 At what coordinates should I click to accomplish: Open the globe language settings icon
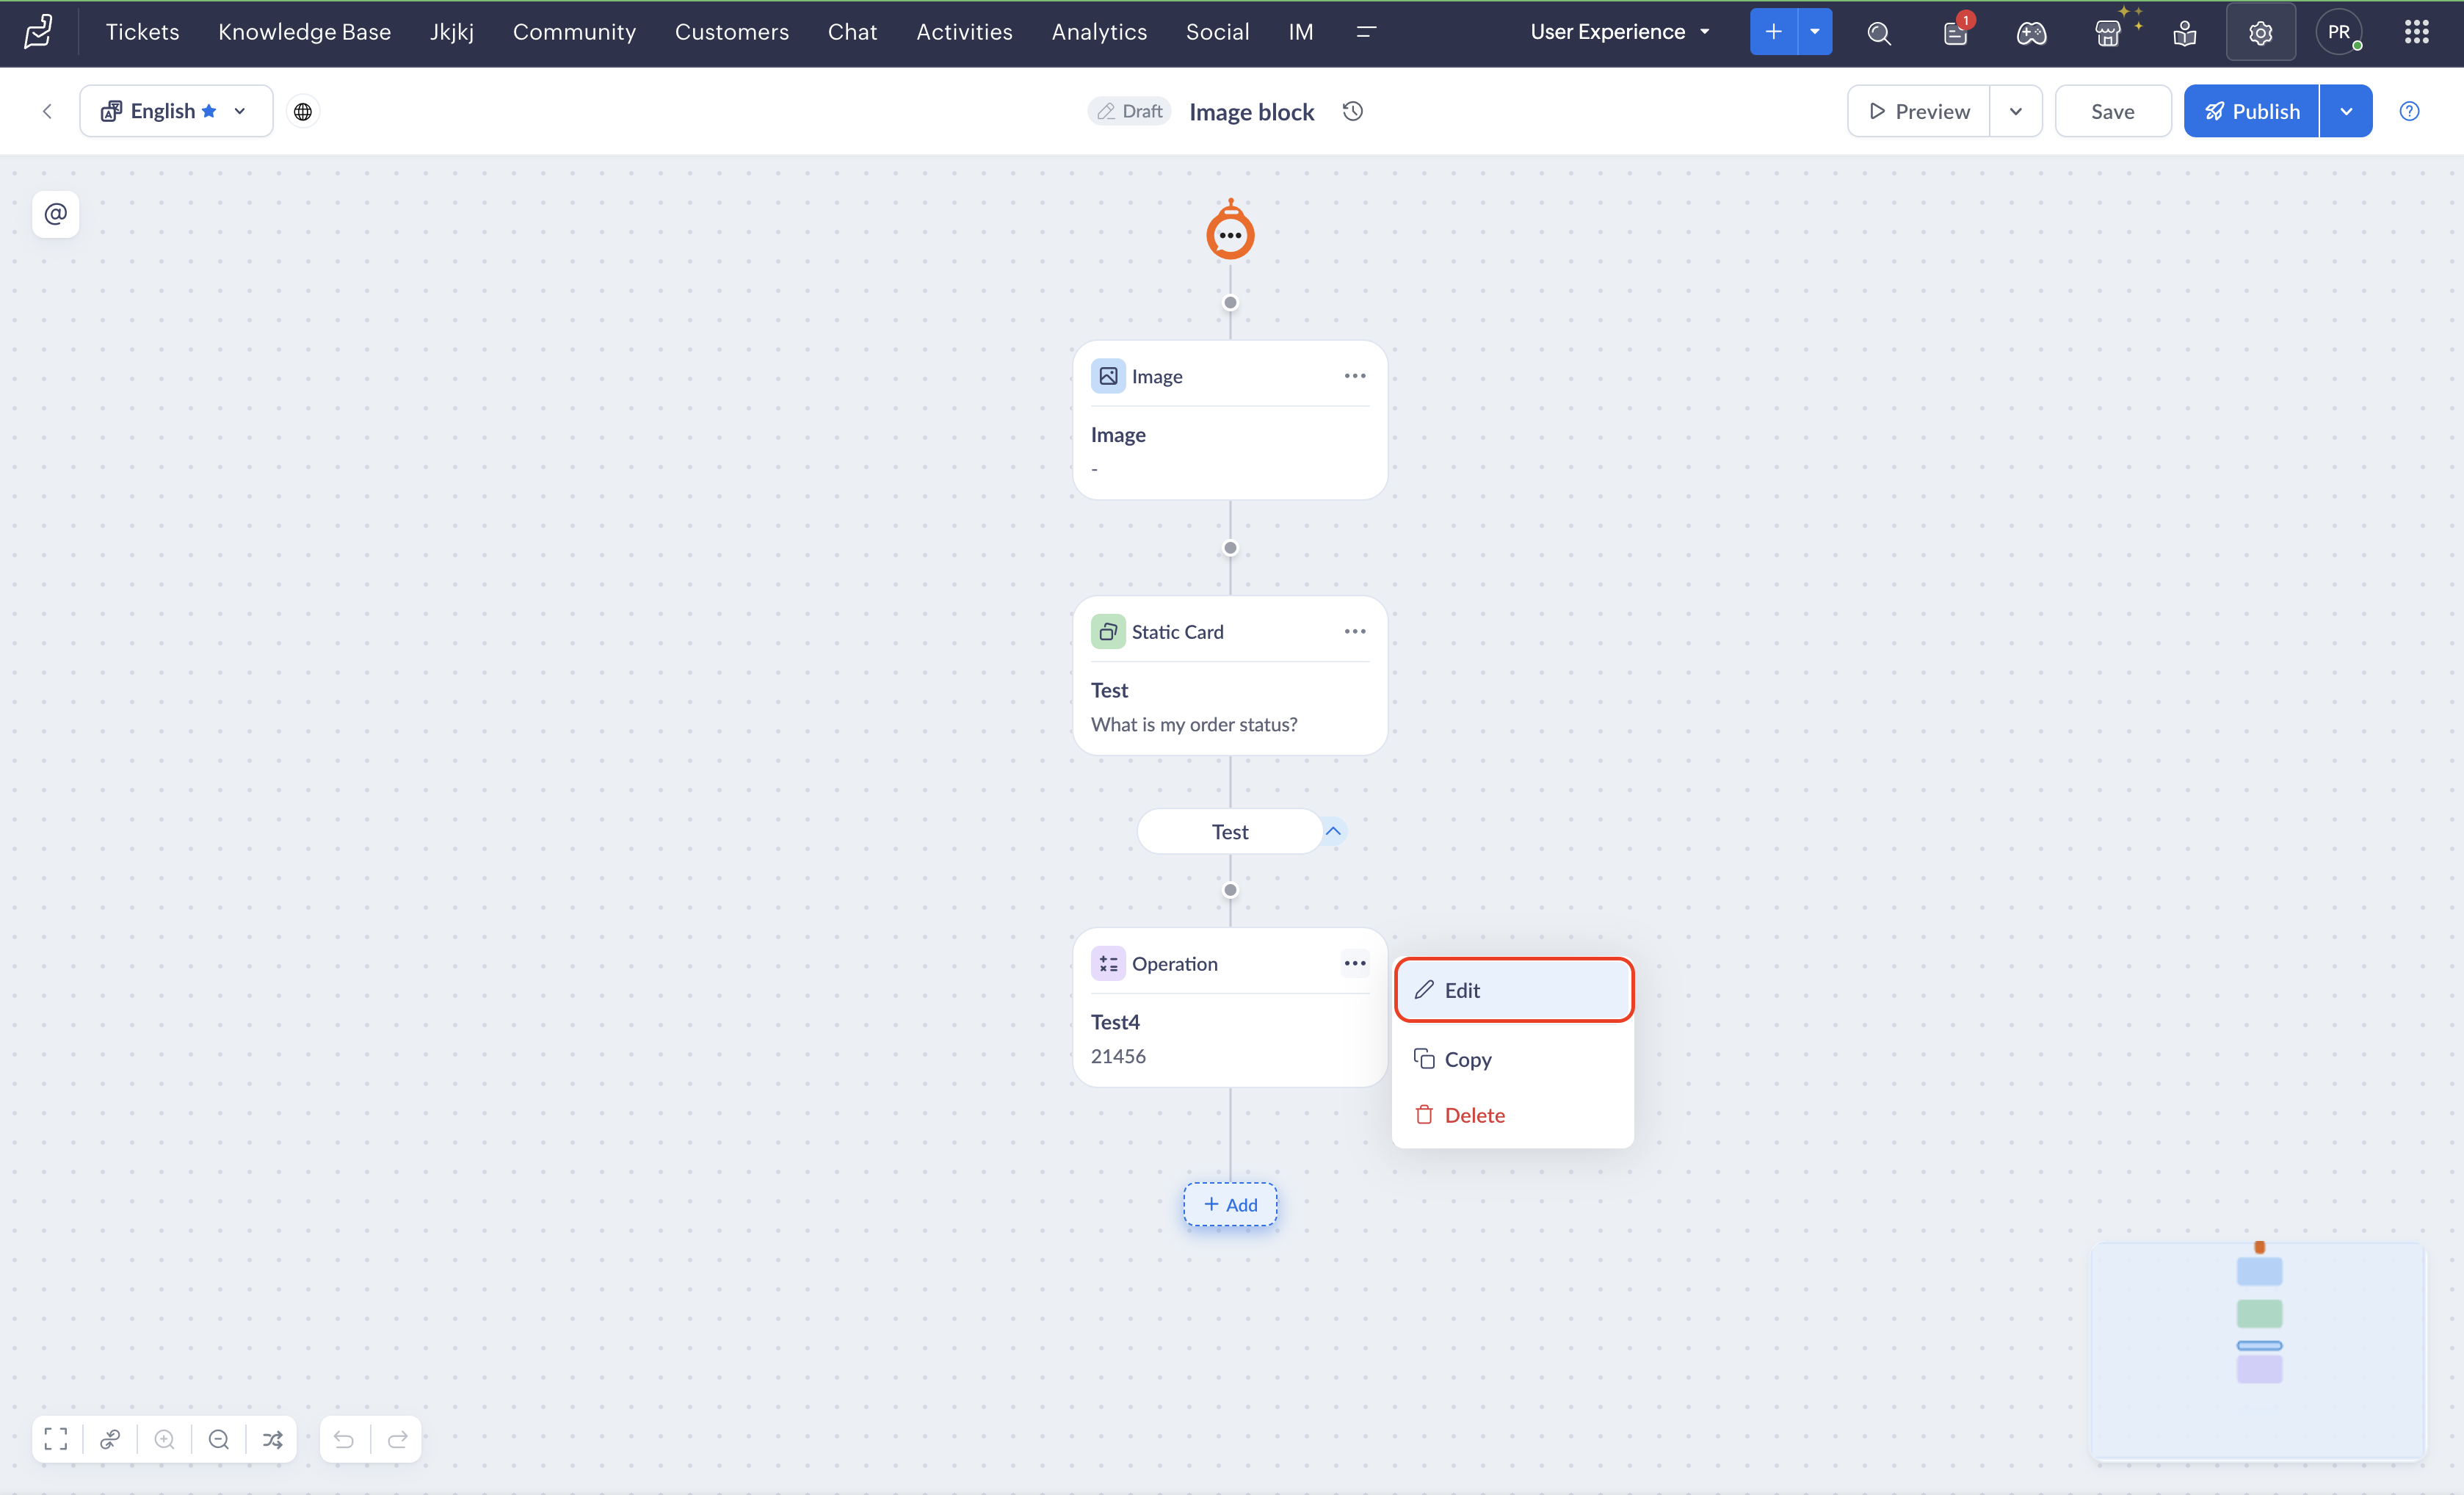click(x=303, y=111)
